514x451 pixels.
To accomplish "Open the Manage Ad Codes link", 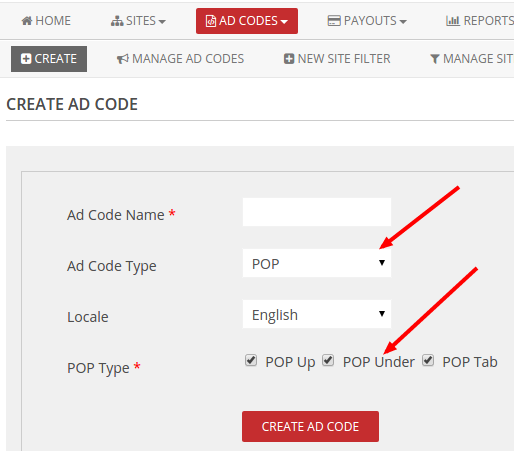I will point(180,59).
